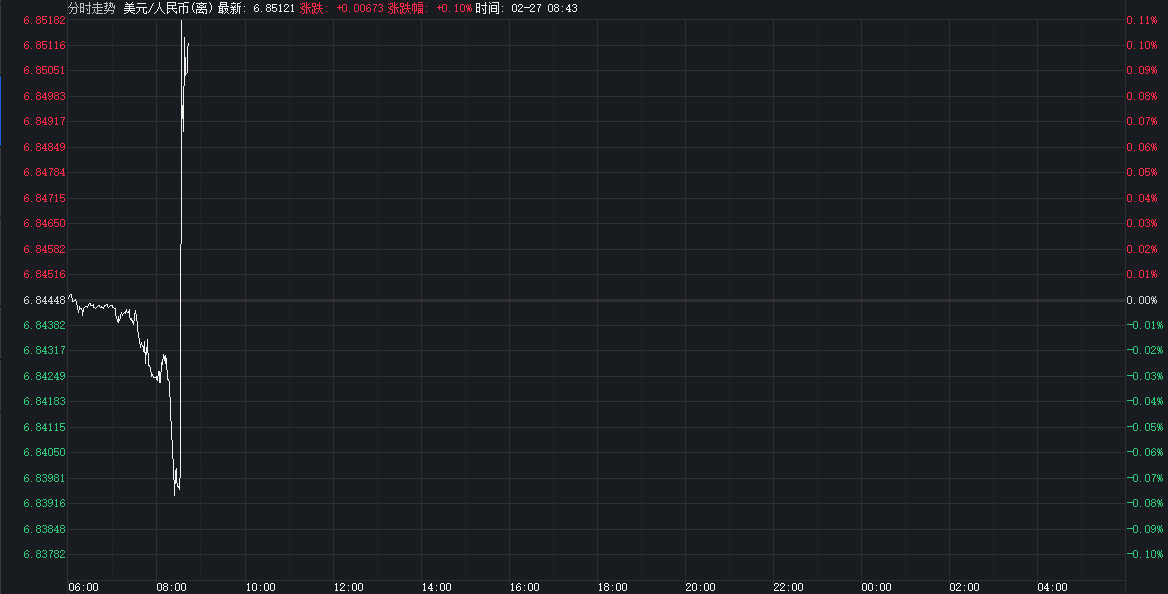Select the 08:00 time axis label

tap(172, 587)
